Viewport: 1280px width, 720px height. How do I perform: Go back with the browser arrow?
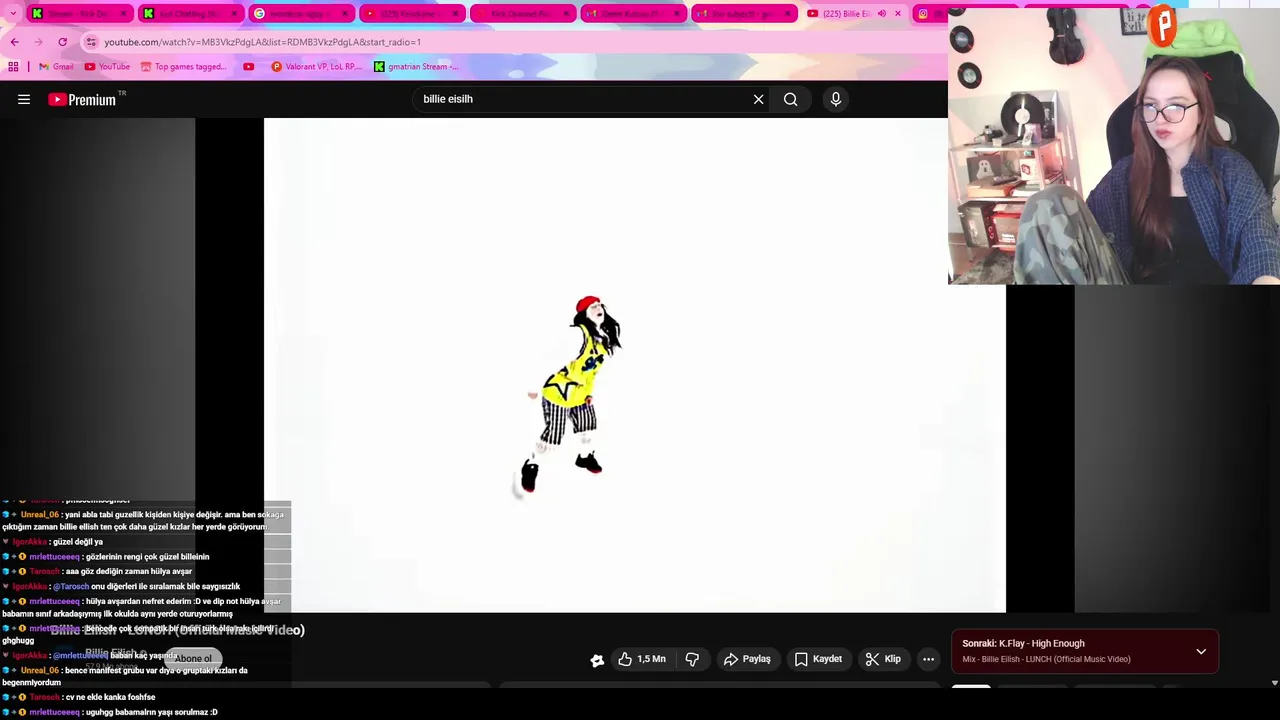pyautogui.click(x=14, y=42)
